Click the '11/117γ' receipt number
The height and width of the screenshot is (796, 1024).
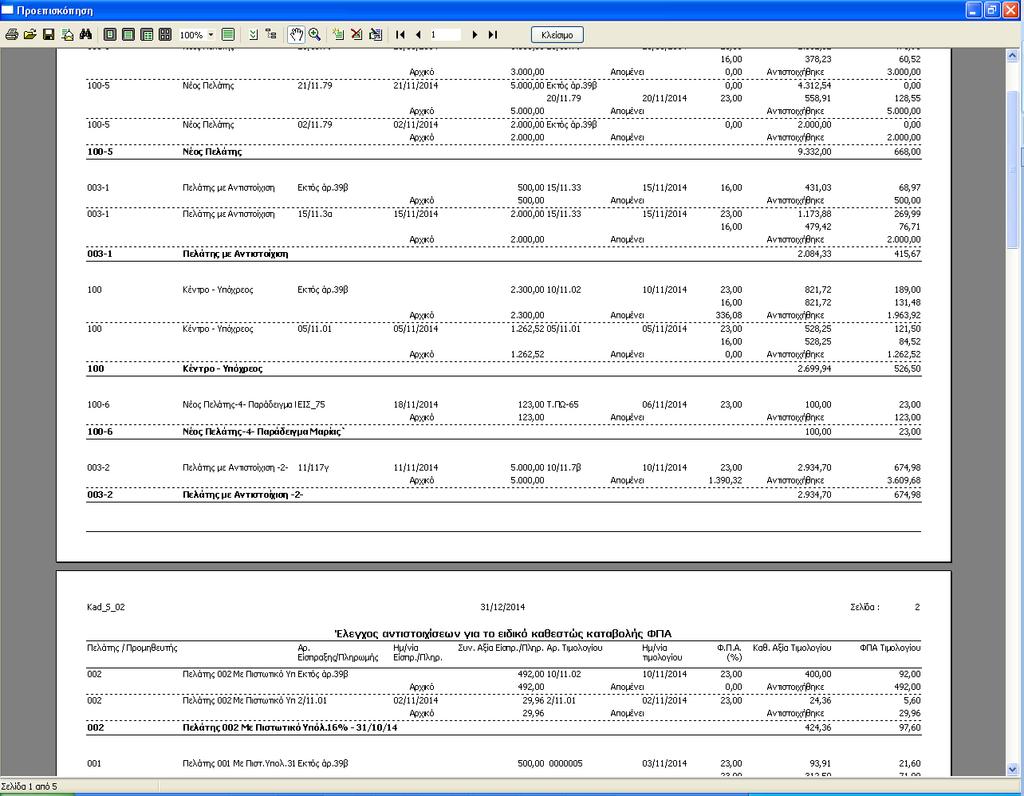(313, 468)
